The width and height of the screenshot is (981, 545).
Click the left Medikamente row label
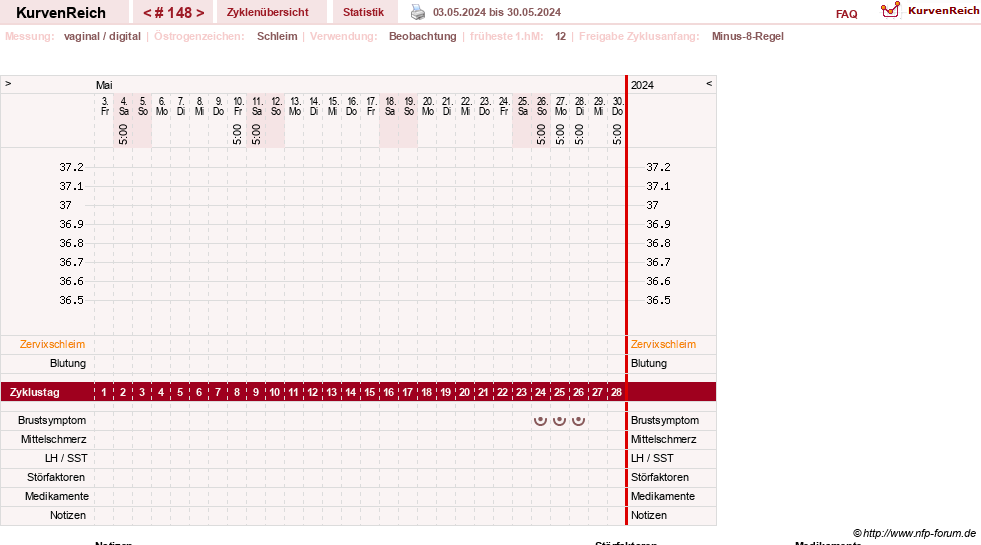(57, 496)
